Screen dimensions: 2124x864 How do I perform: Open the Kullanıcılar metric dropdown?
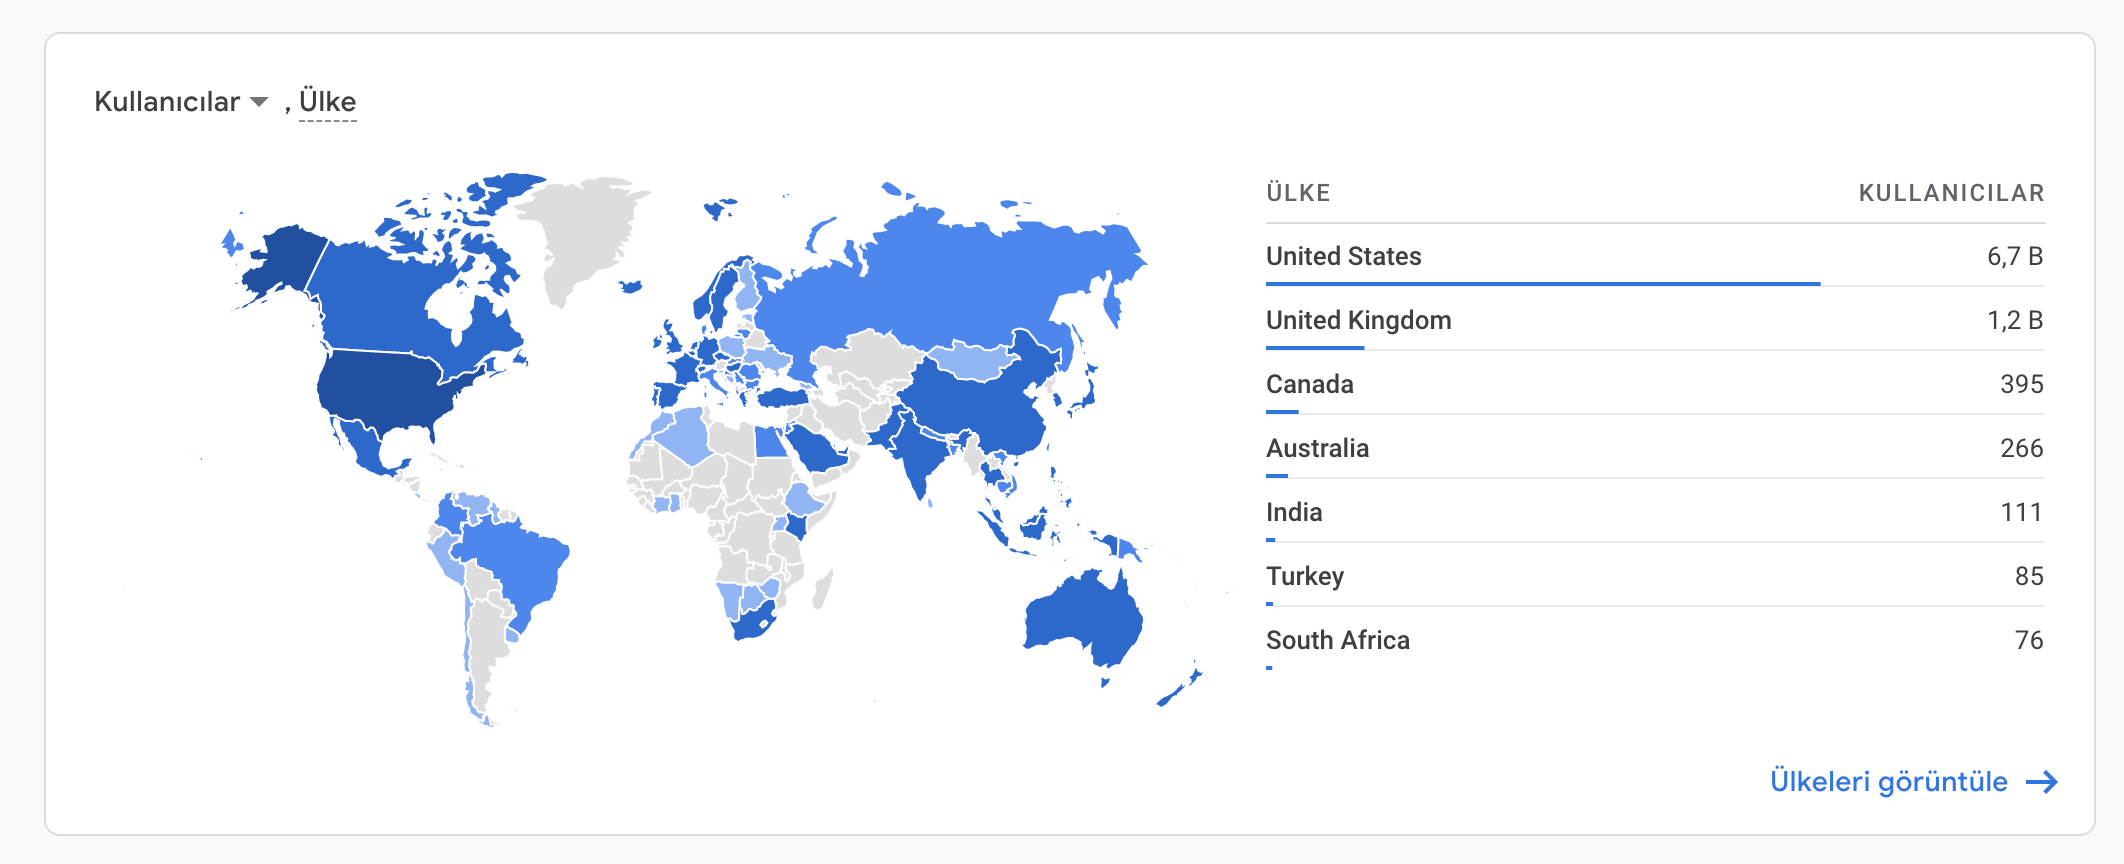181,102
